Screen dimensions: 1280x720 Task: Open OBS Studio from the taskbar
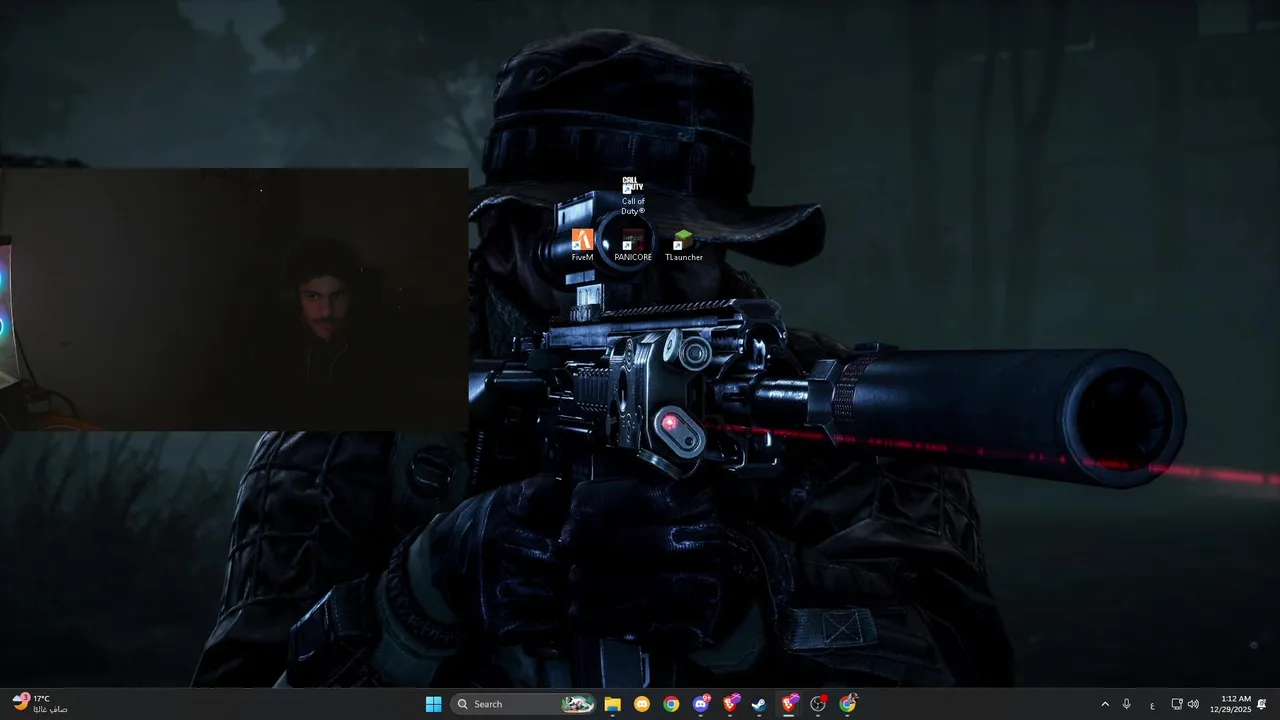[818, 704]
